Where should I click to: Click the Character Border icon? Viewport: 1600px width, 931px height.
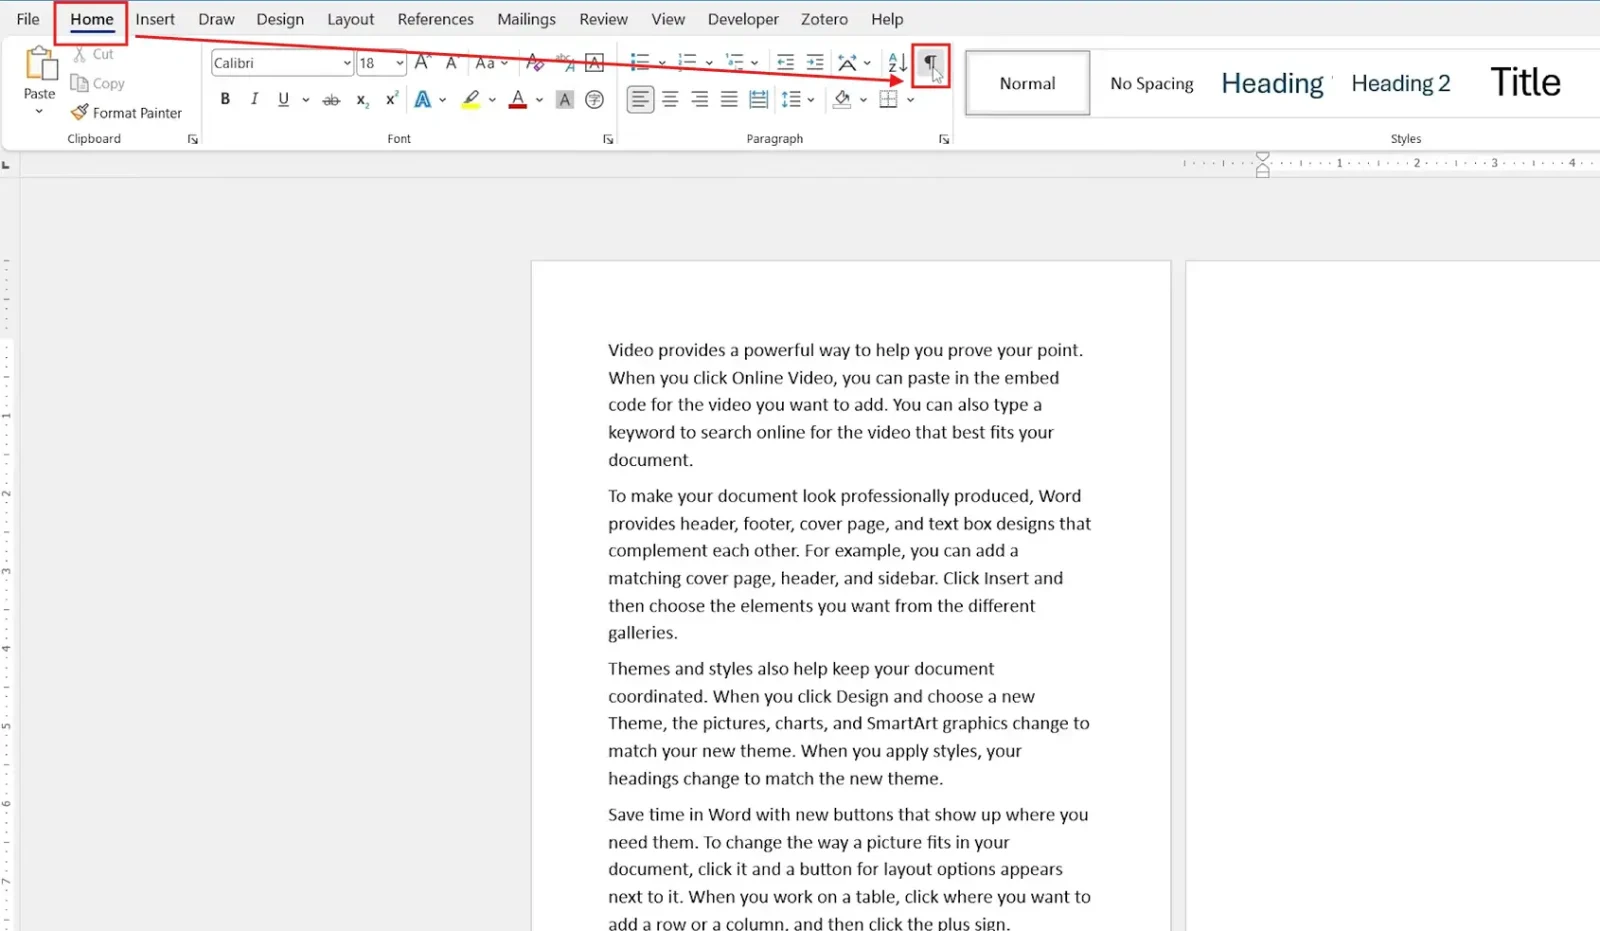click(x=594, y=63)
